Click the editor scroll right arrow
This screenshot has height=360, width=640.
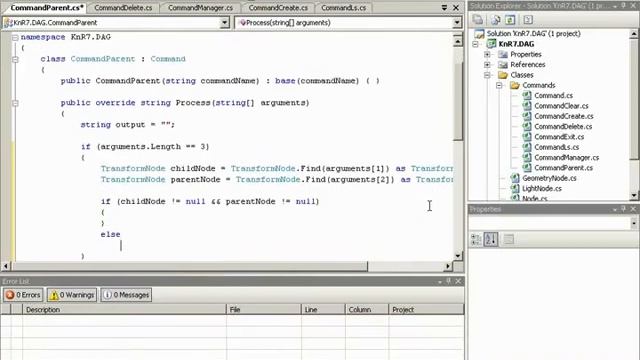click(x=448, y=266)
